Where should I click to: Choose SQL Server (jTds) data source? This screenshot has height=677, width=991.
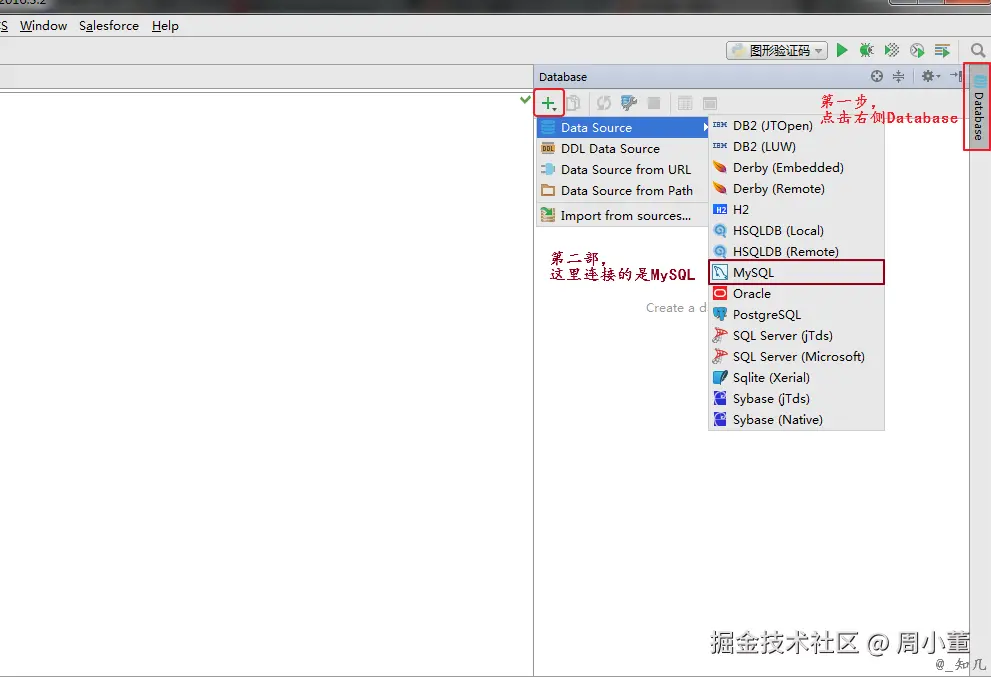[796, 335]
